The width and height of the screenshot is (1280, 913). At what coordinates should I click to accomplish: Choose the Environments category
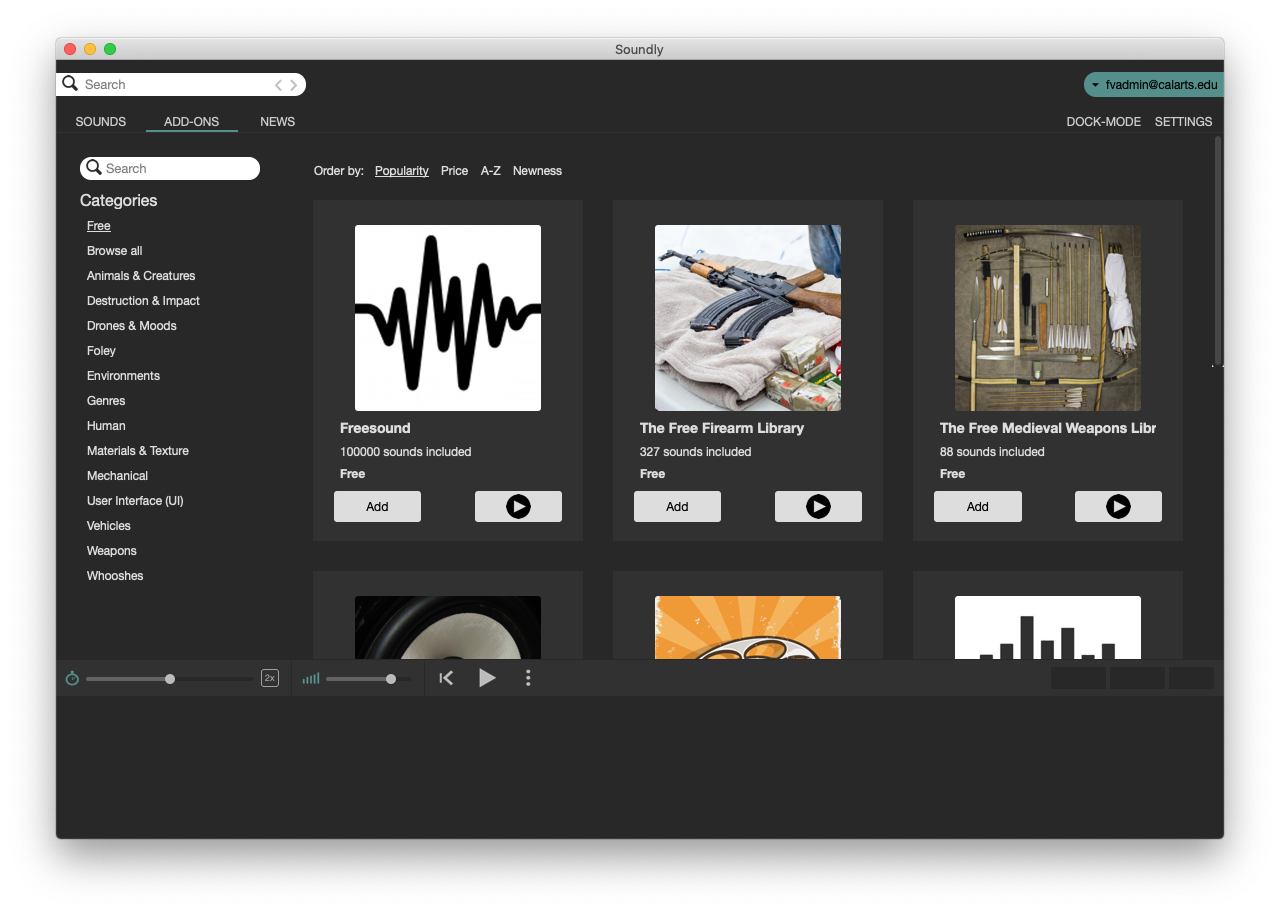[123, 376]
